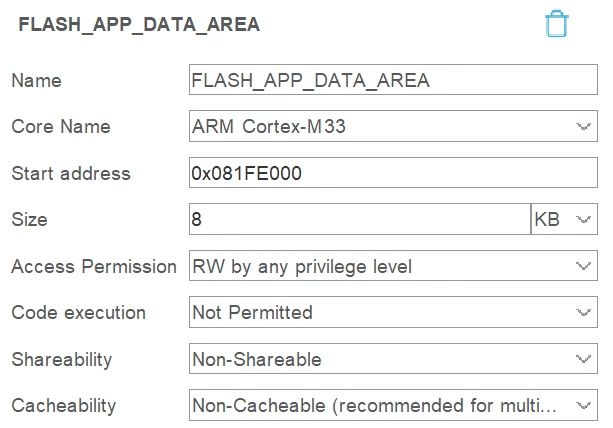This screenshot has width=613, height=428.
Task: Click the Shareability chevron arrow
Action: (x=583, y=359)
